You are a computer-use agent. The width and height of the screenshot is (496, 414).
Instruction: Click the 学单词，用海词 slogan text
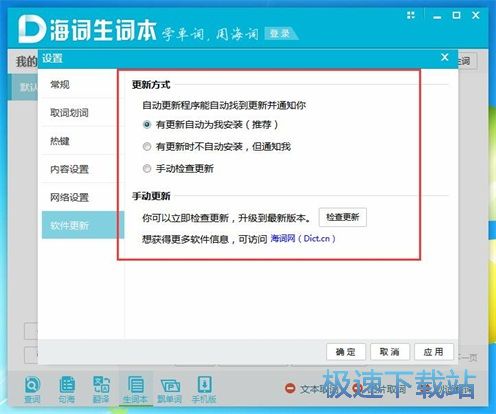210,34
